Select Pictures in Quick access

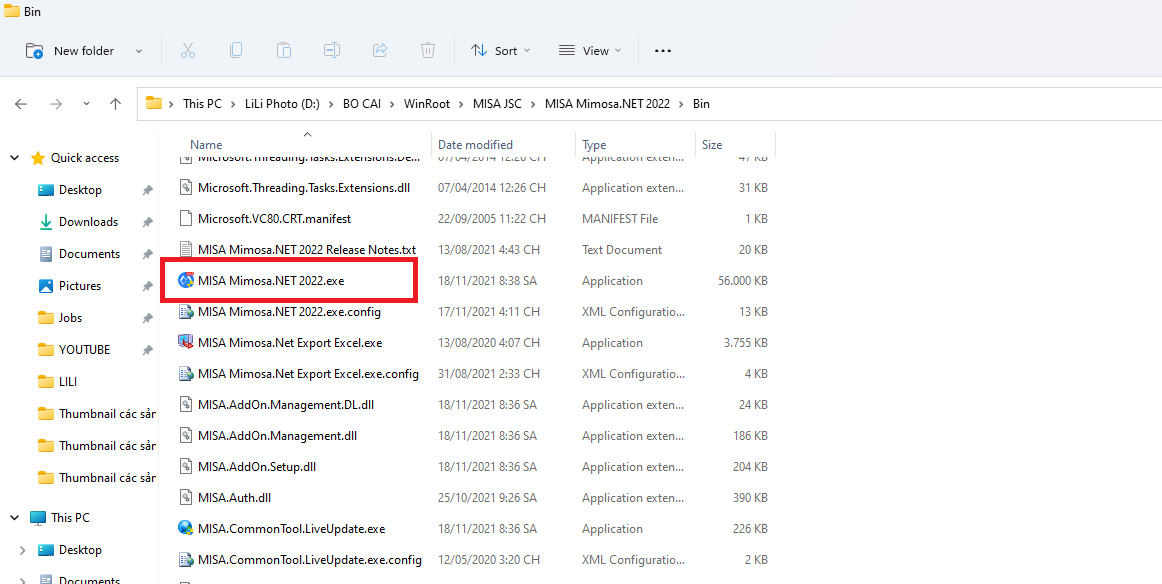[79, 285]
